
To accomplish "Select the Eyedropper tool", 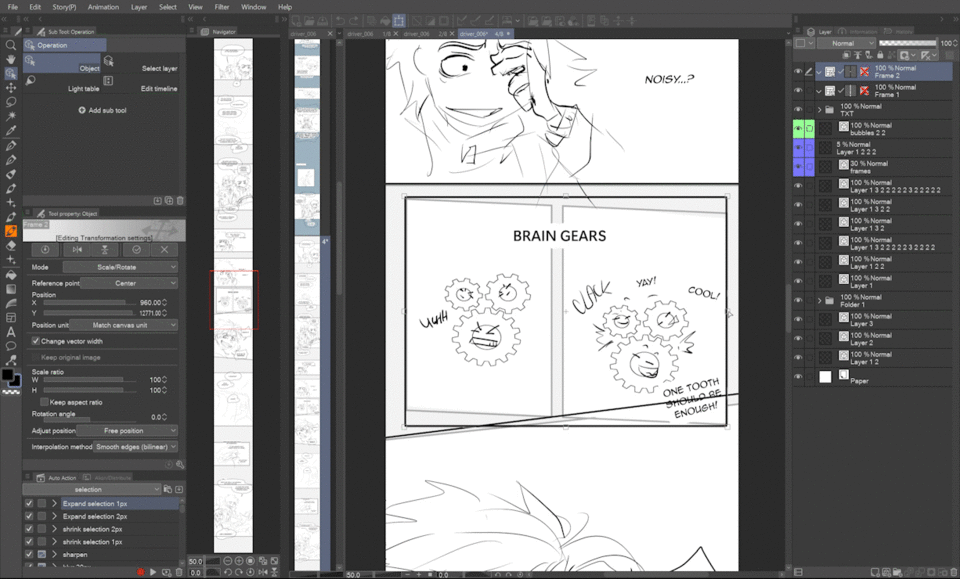I will [10, 130].
